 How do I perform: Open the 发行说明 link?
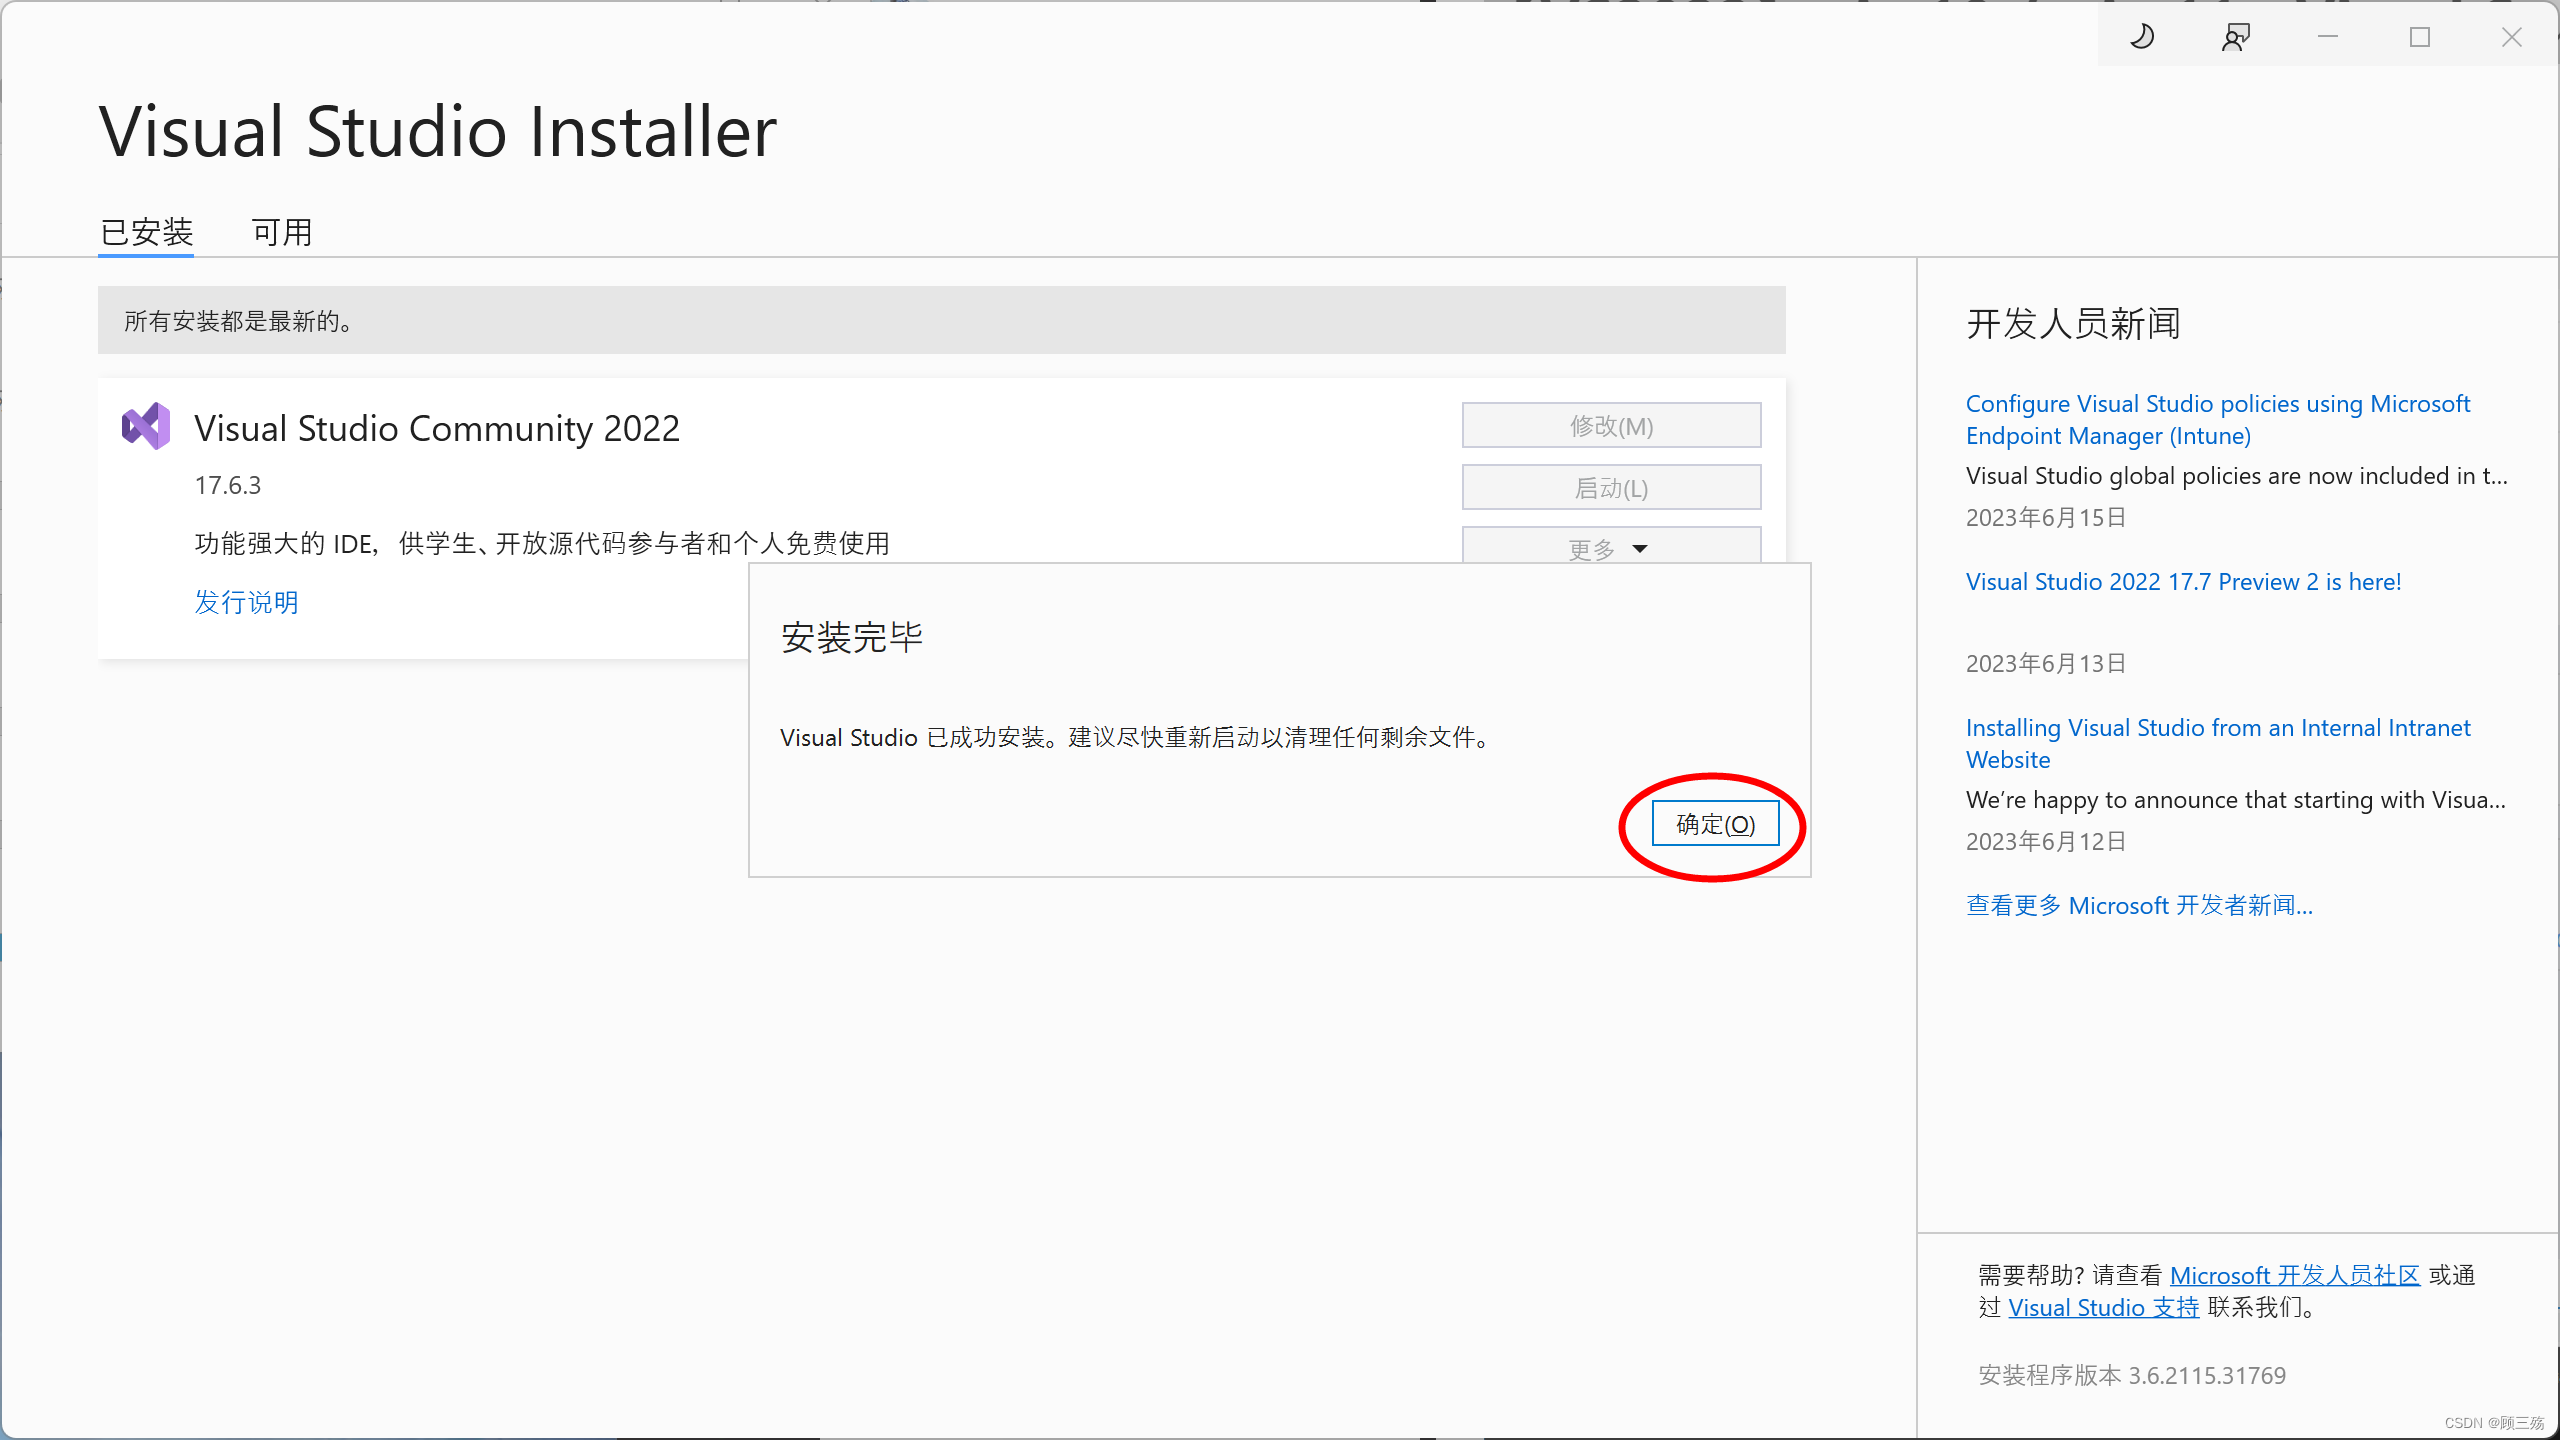point(246,602)
